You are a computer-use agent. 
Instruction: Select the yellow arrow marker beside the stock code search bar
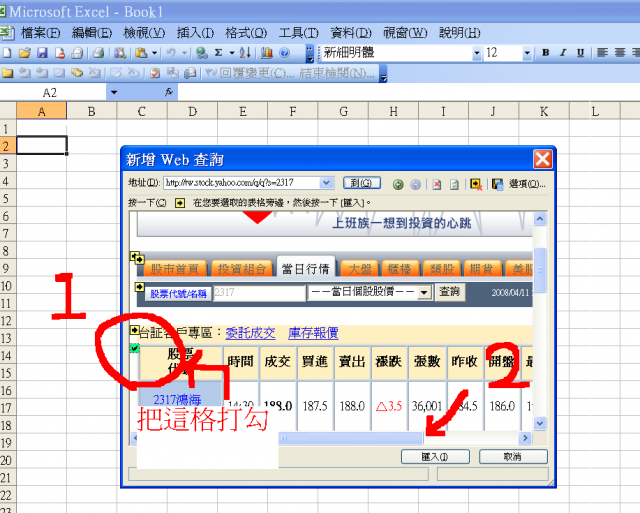(x=140, y=287)
